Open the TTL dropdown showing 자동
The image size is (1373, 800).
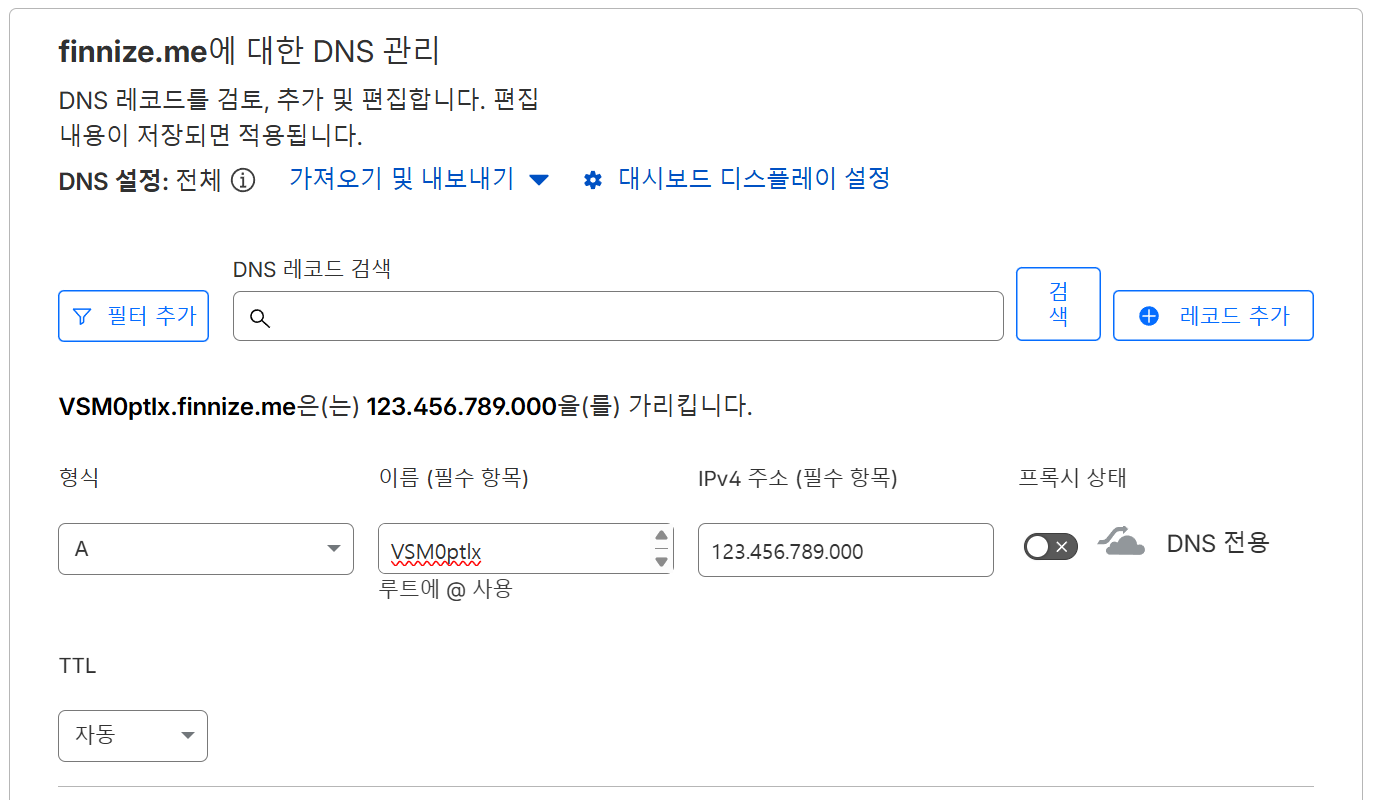[132, 735]
